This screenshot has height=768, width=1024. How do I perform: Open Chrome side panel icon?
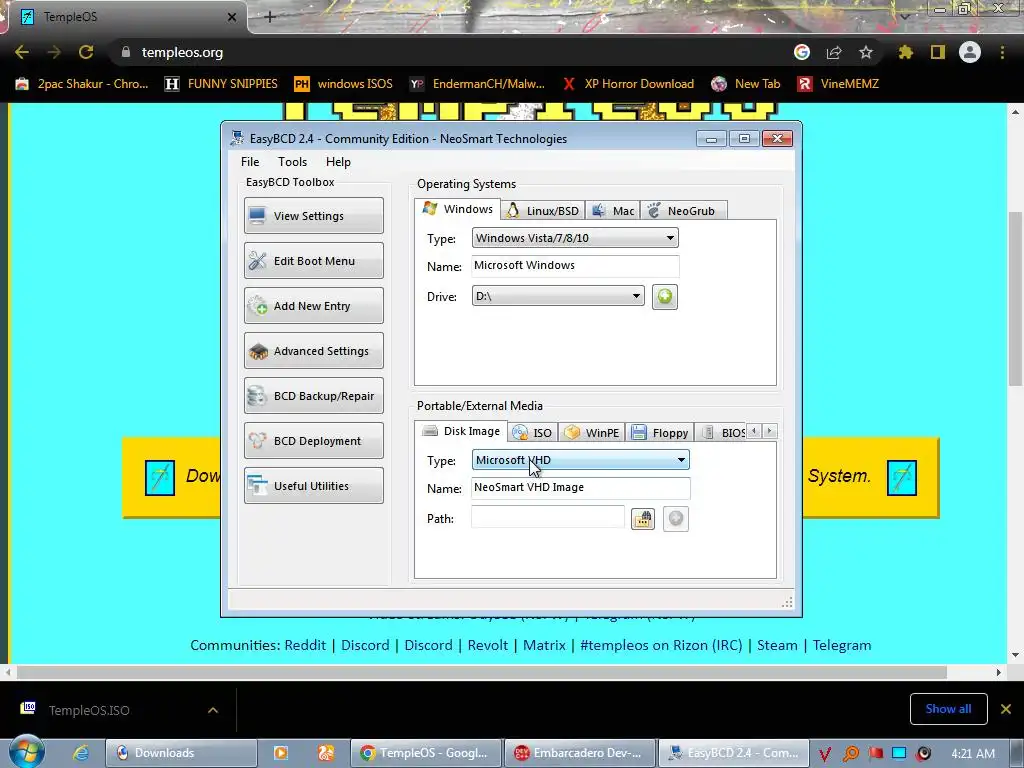(938, 52)
